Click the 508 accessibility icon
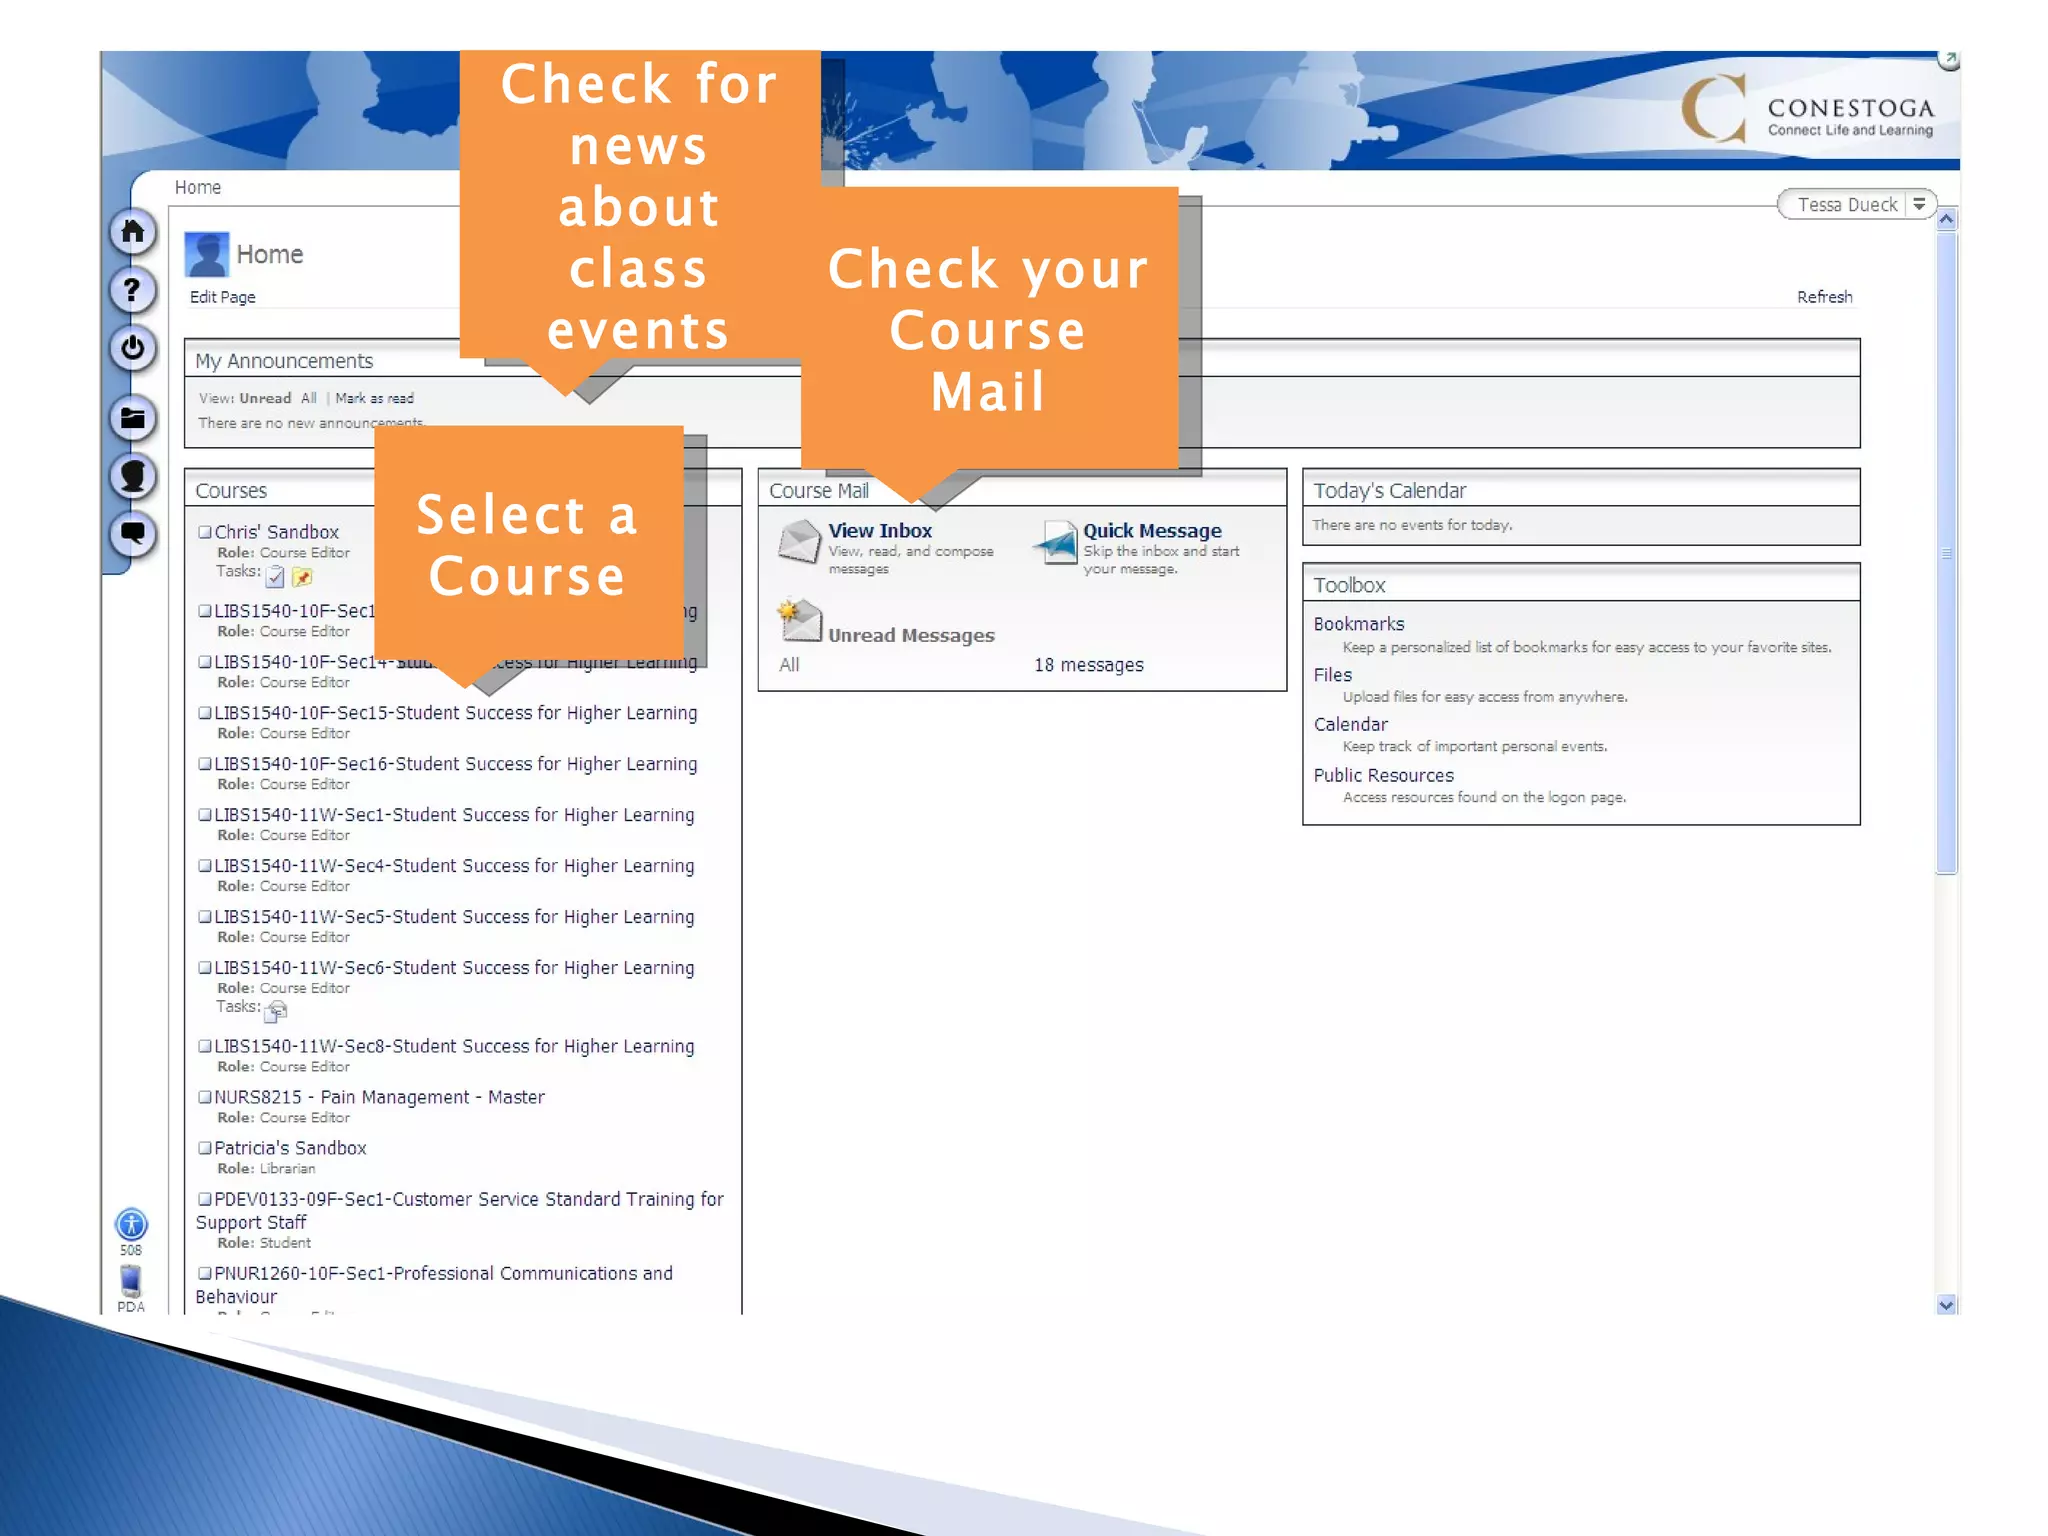This screenshot has height=1536, width=2048. (131, 1224)
